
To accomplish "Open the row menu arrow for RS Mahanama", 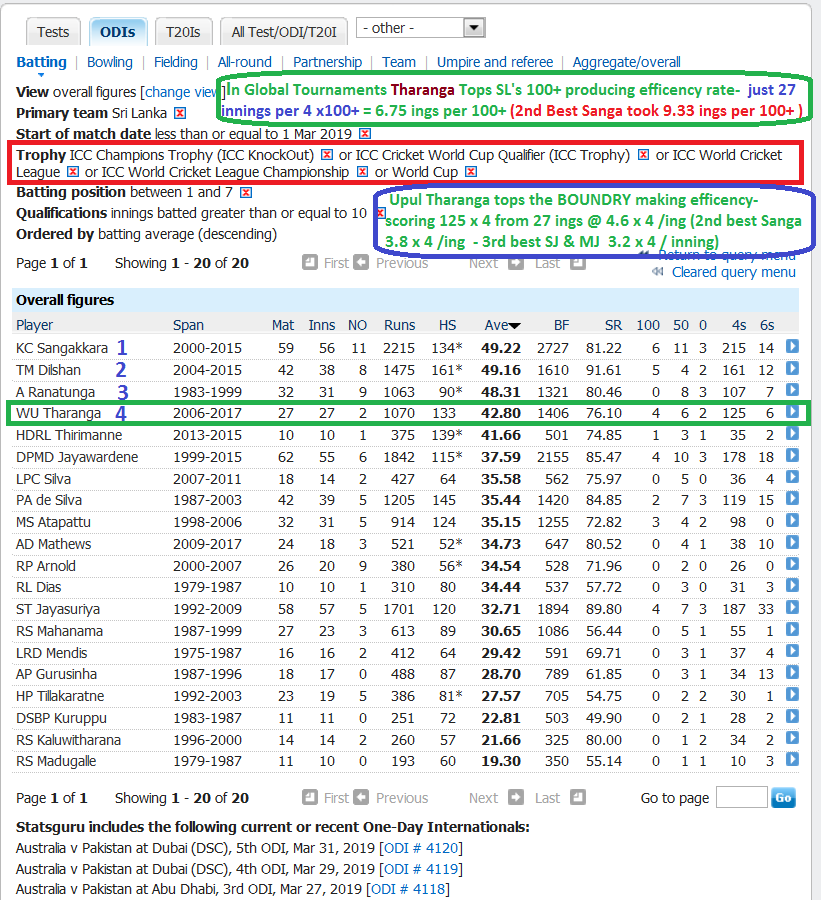I will tap(792, 629).
